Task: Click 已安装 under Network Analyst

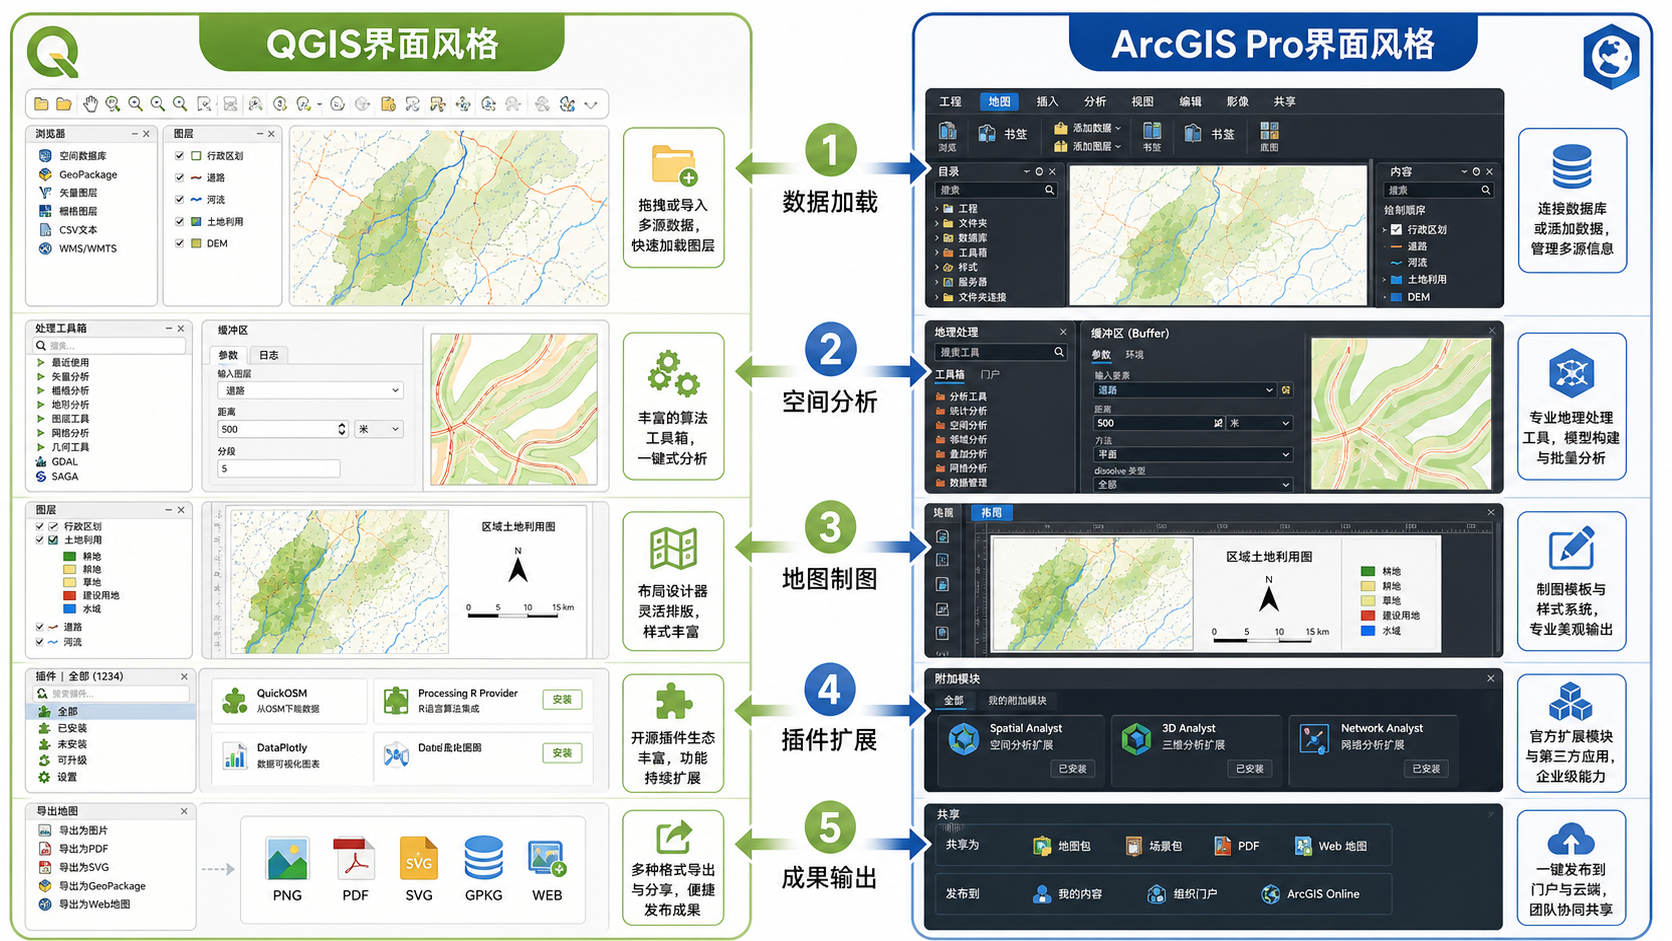Action: [x=1426, y=769]
